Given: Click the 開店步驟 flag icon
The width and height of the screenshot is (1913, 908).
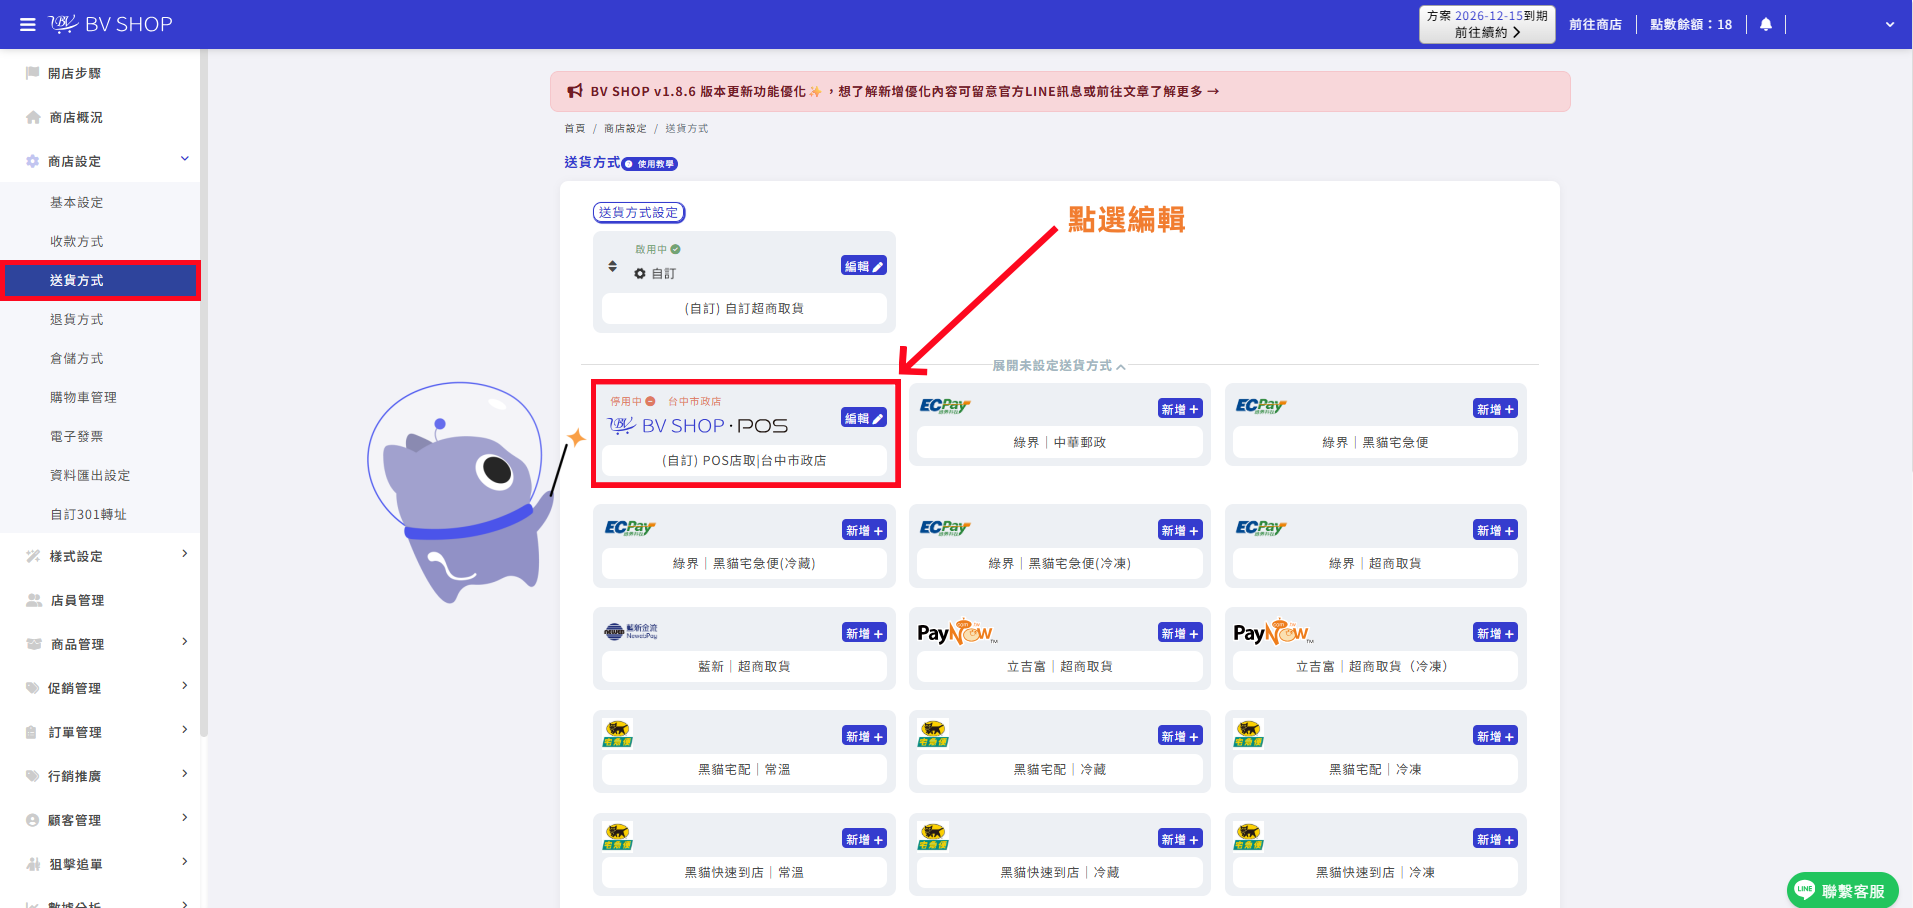Looking at the screenshot, I should 33,73.
